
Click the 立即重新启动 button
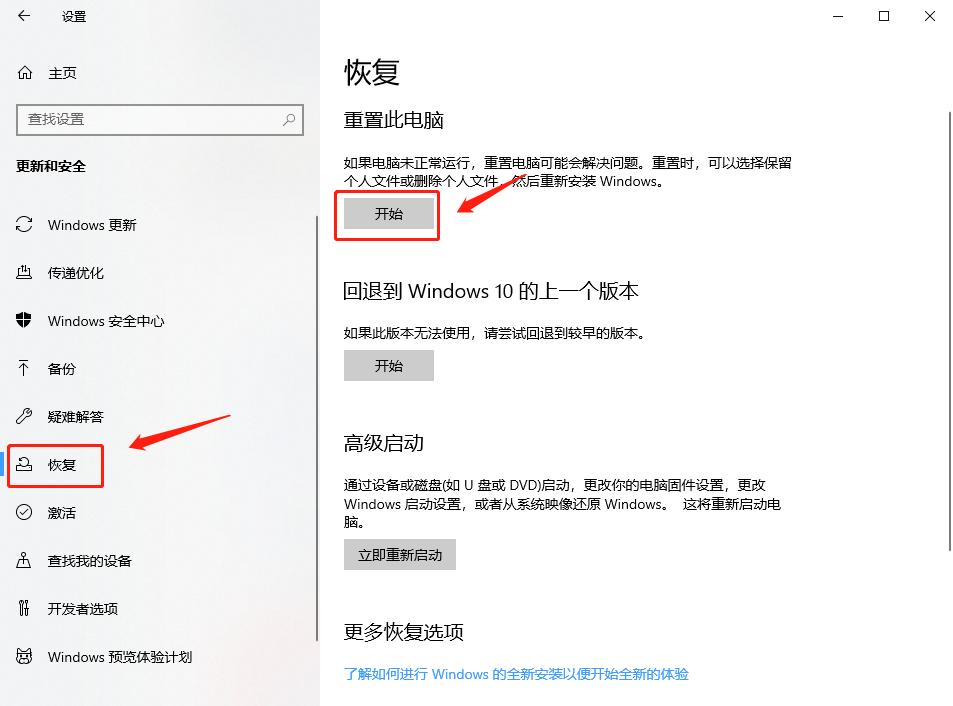[x=400, y=555]
